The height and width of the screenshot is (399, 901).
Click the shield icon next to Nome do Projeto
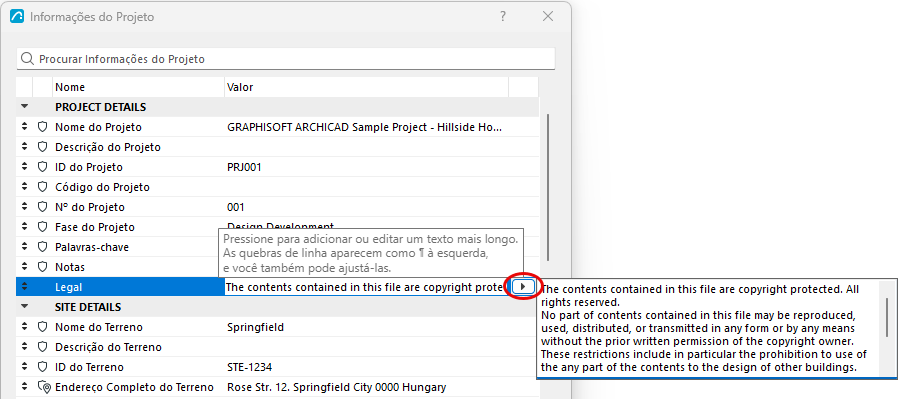42,127
